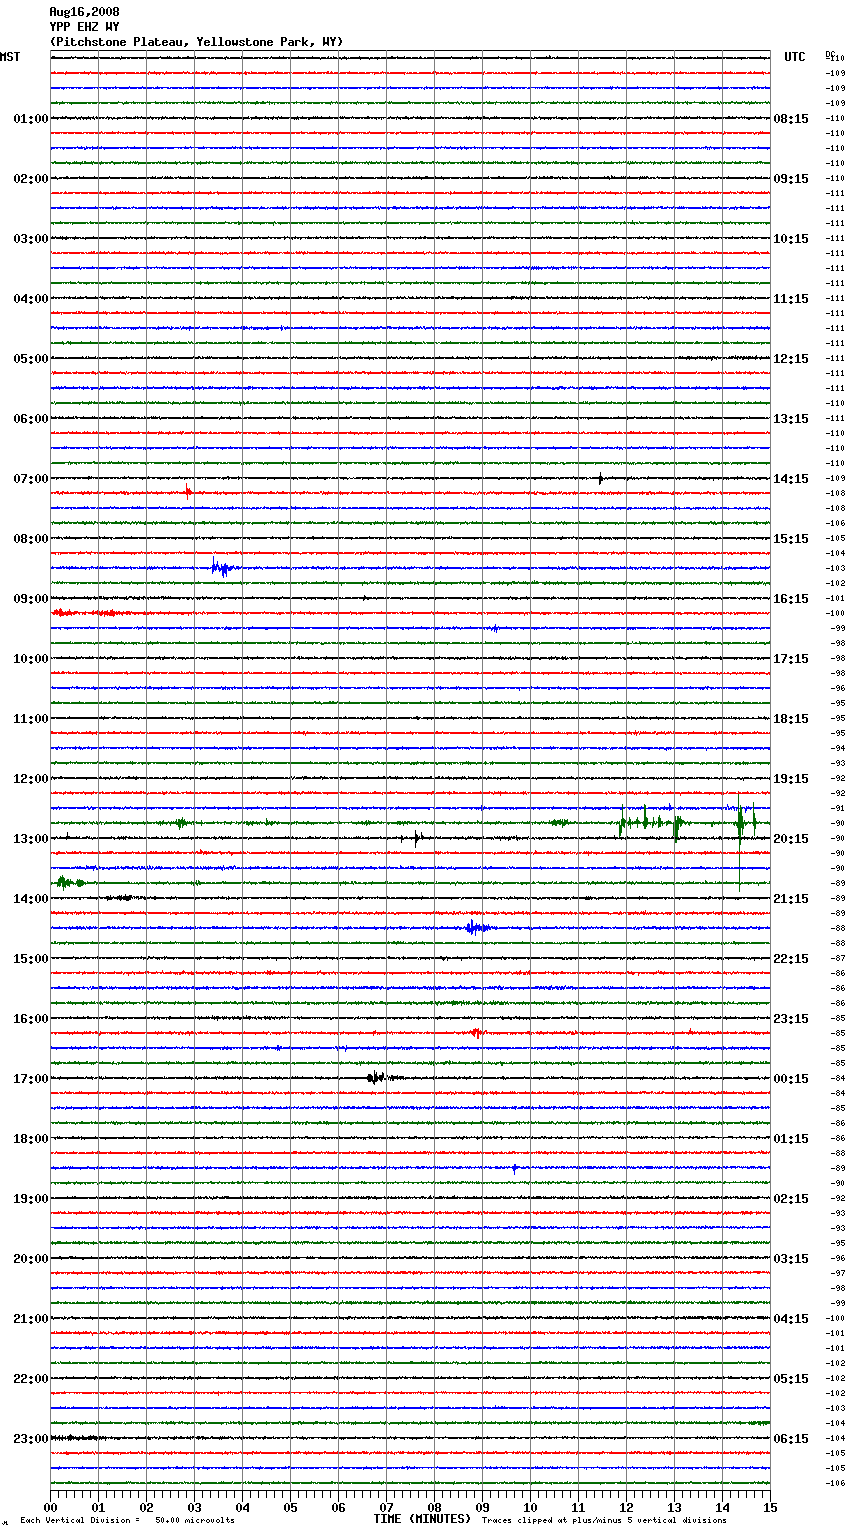This screenshot has height=1534, width=850.
Task: Select the "12:00" MST time label
Action: coord(31,779)
